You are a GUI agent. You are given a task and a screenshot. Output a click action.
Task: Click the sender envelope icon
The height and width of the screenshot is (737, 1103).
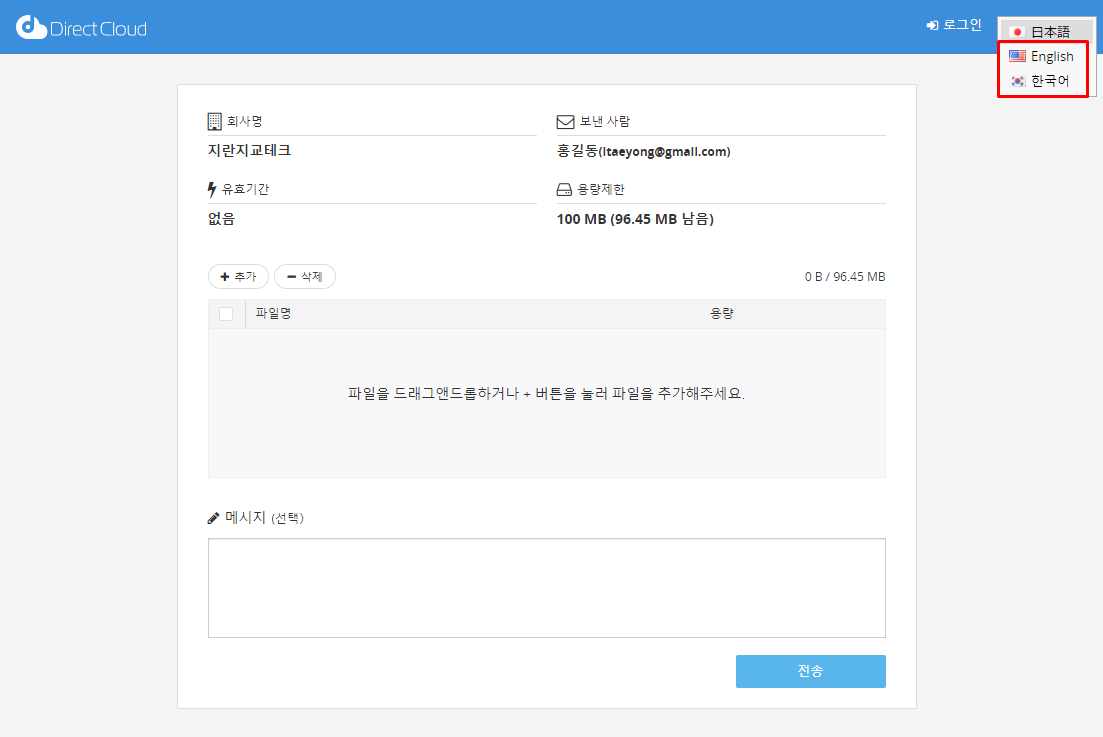point(565,122)
